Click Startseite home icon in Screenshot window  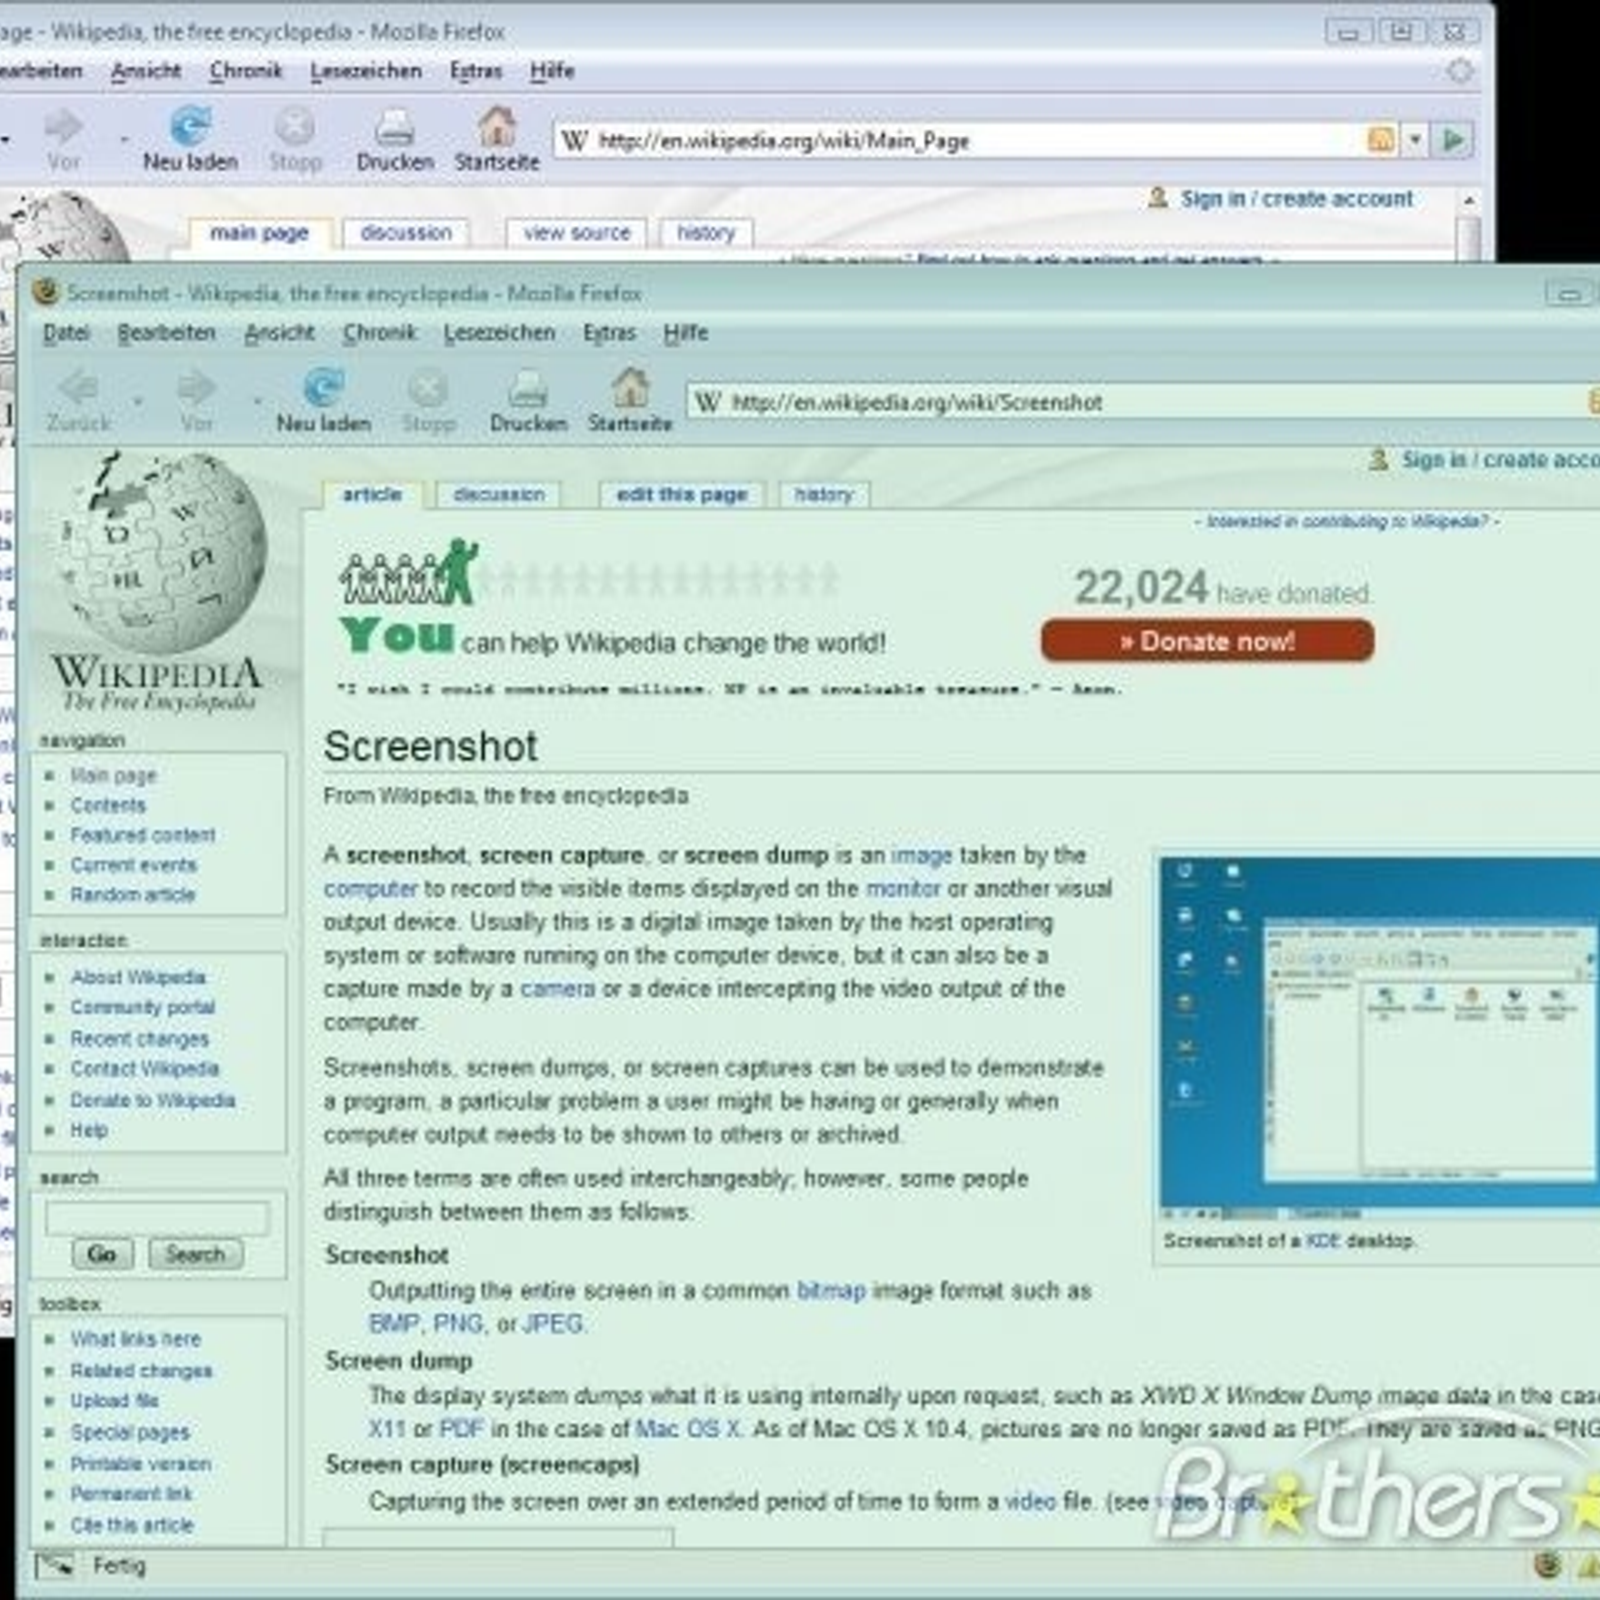coord(630,386)
